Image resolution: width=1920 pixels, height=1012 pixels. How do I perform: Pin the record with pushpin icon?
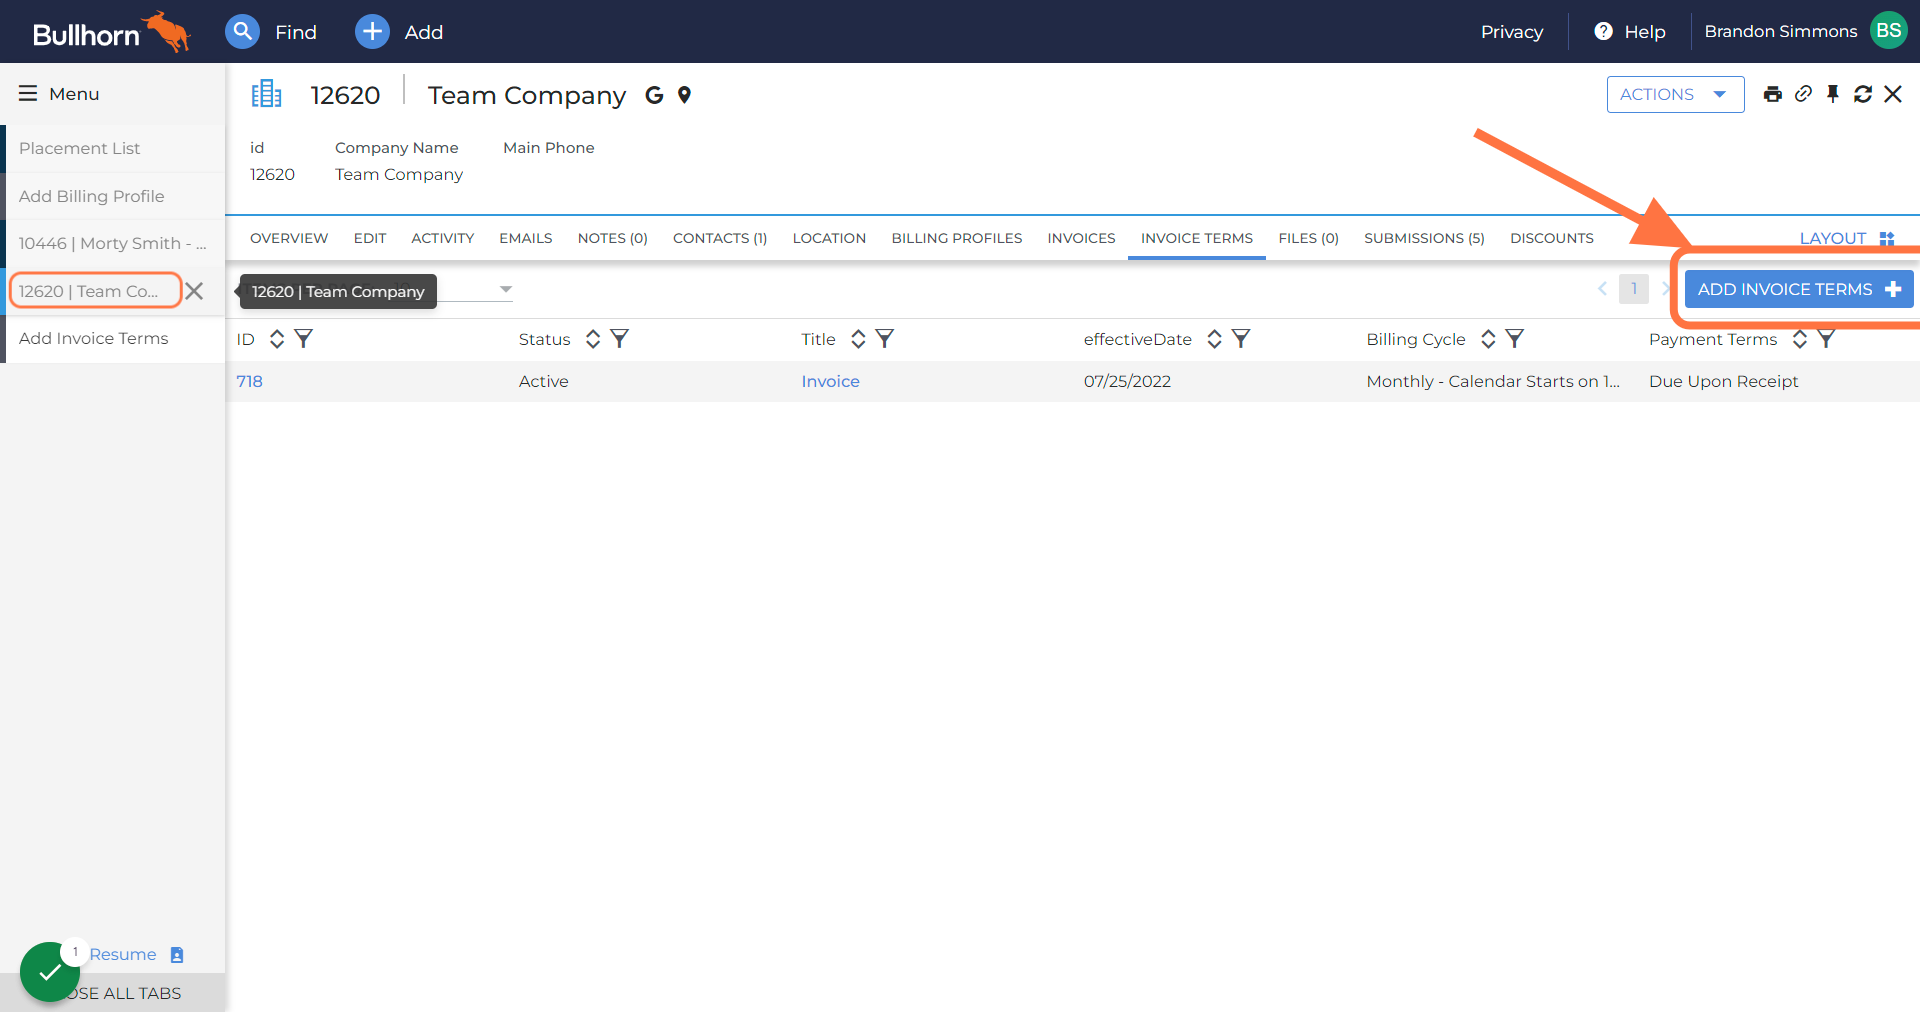click(1833, 94)
